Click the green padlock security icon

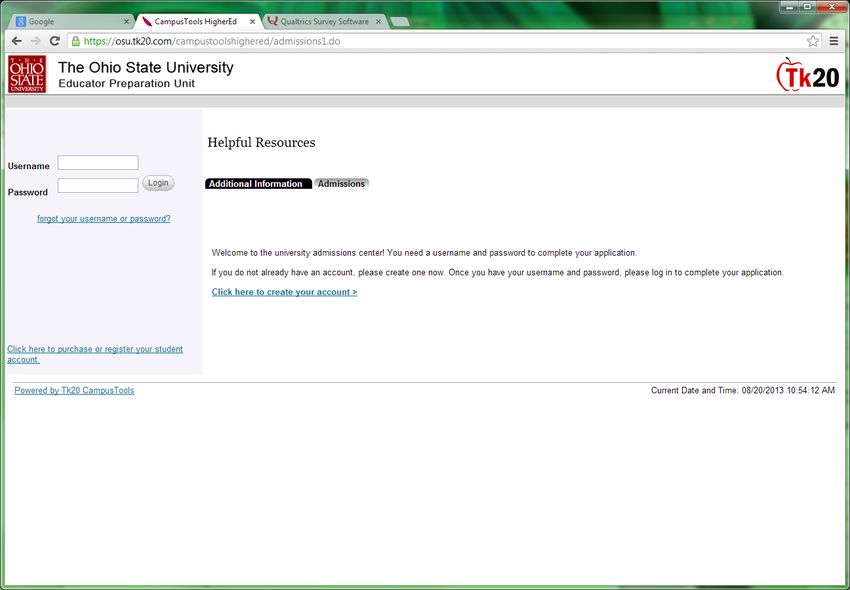pos(76,41)
